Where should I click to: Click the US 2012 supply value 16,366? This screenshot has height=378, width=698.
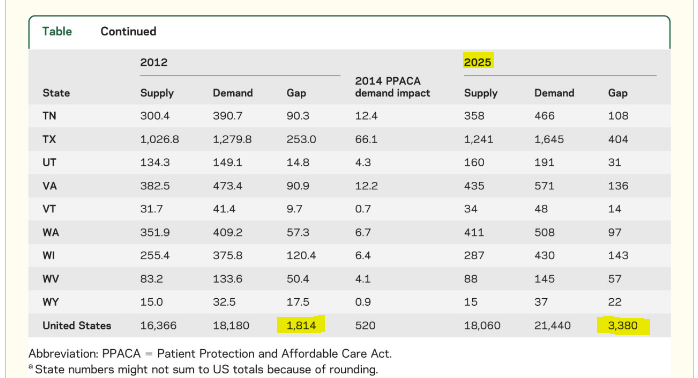coord(158,325)
